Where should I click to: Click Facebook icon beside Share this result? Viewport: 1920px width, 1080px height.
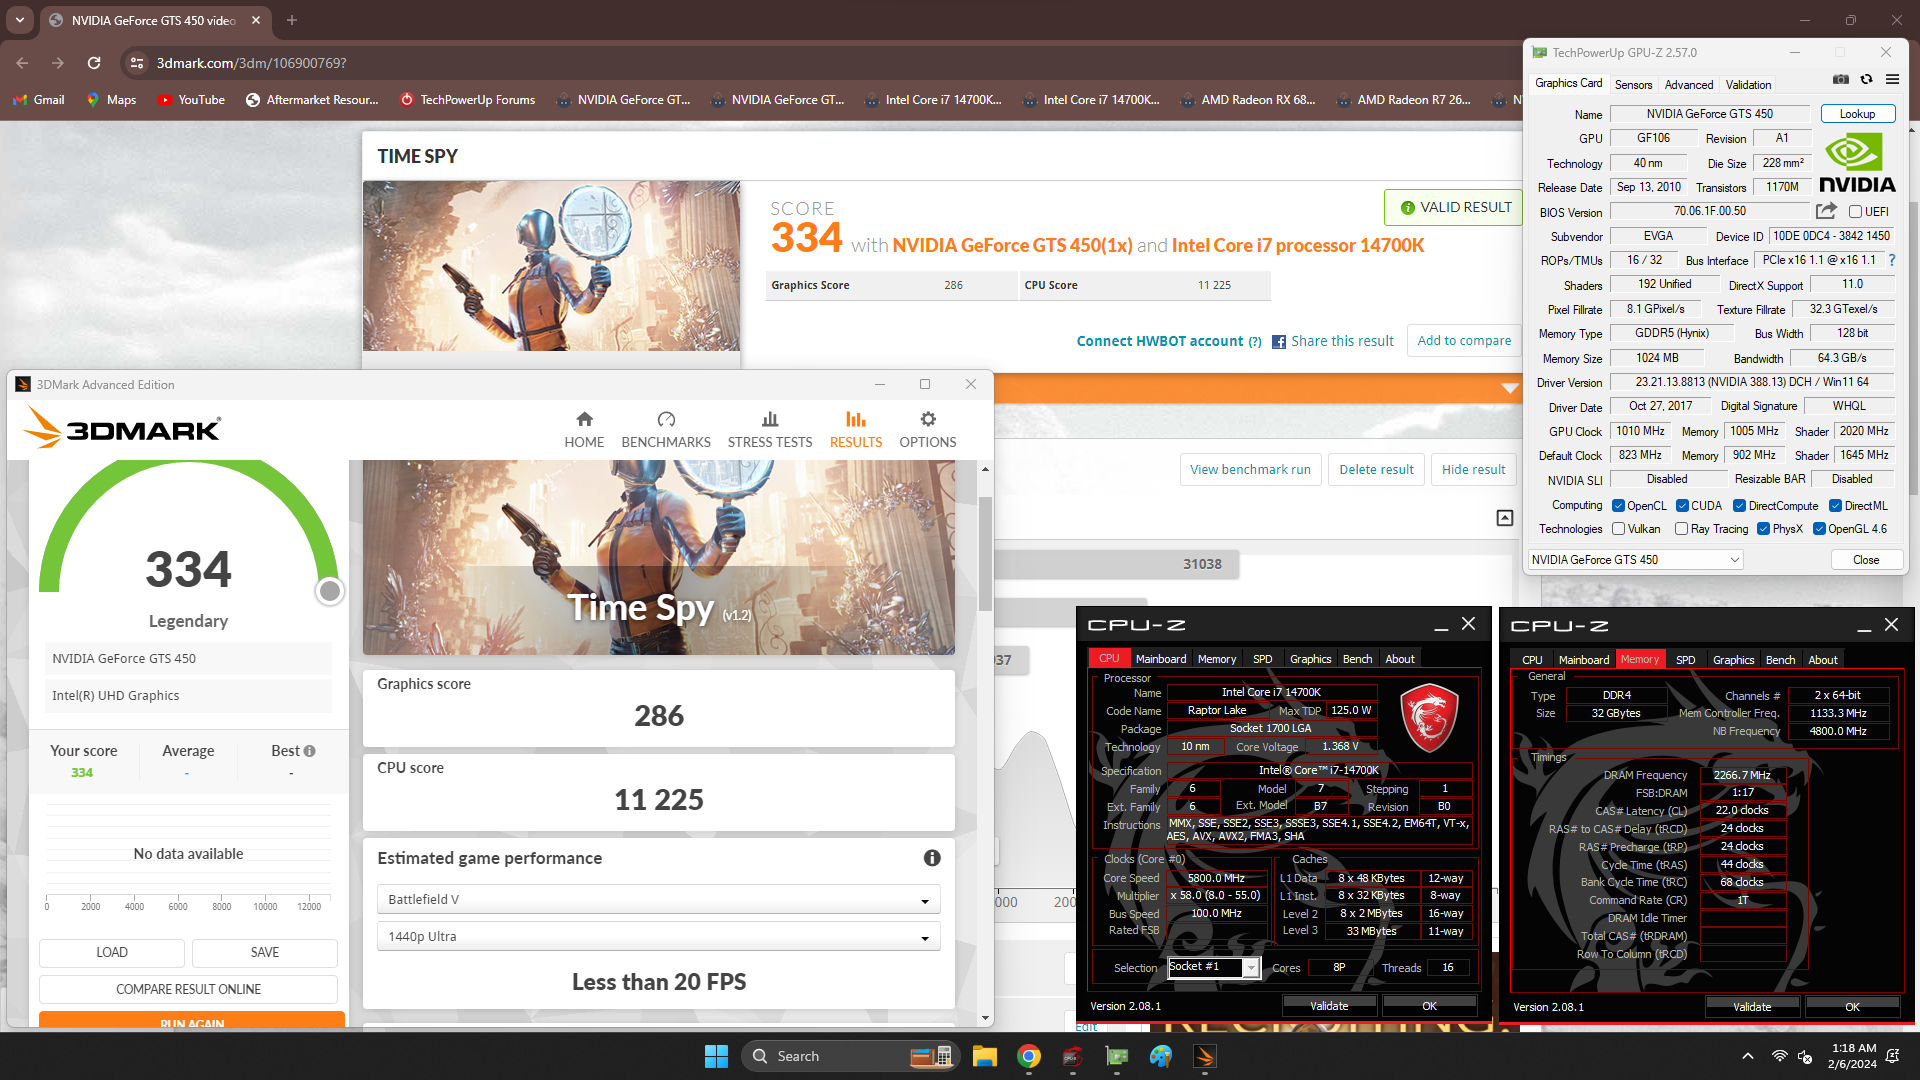click(1279, 342)
